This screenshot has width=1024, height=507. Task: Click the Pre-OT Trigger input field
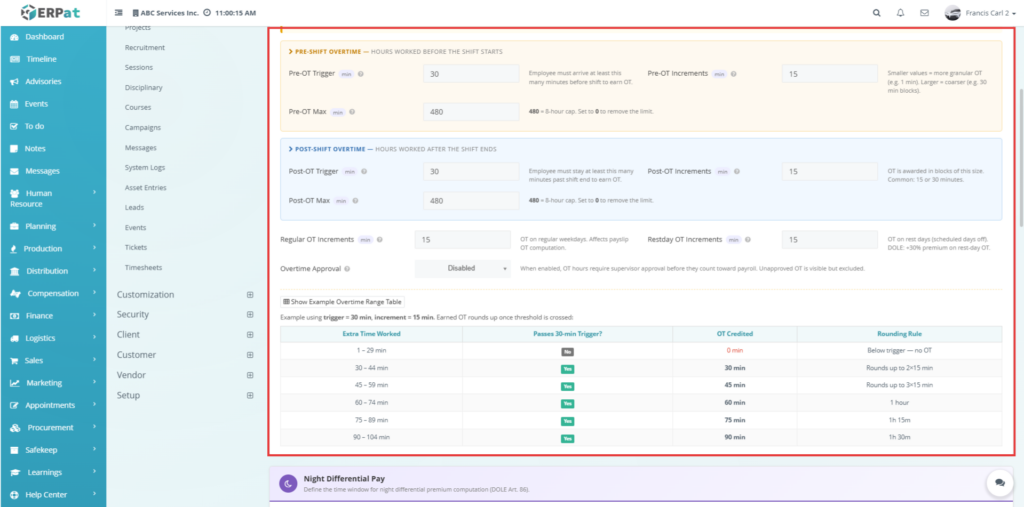point(471,74)
